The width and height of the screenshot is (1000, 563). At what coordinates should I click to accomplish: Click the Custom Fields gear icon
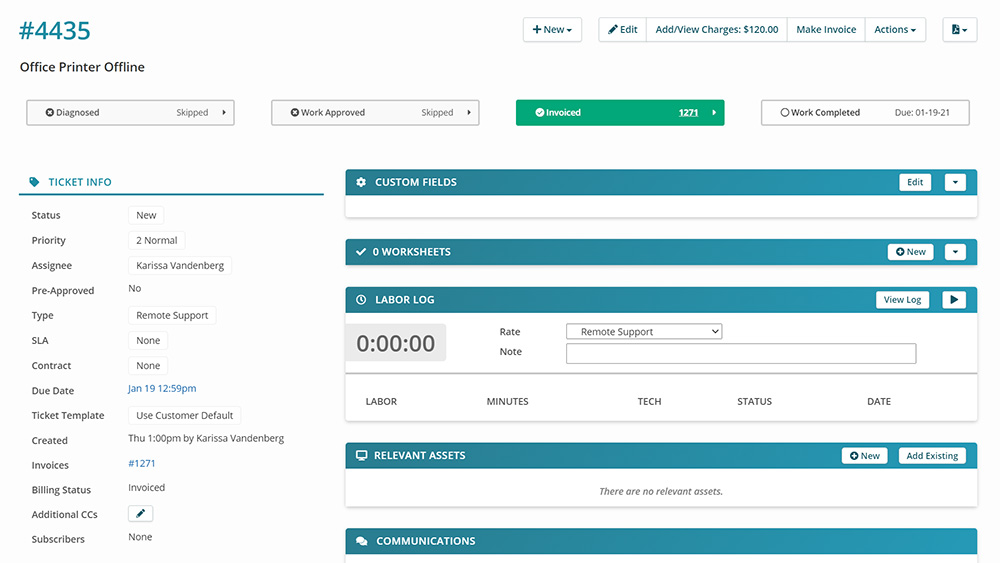361,182
